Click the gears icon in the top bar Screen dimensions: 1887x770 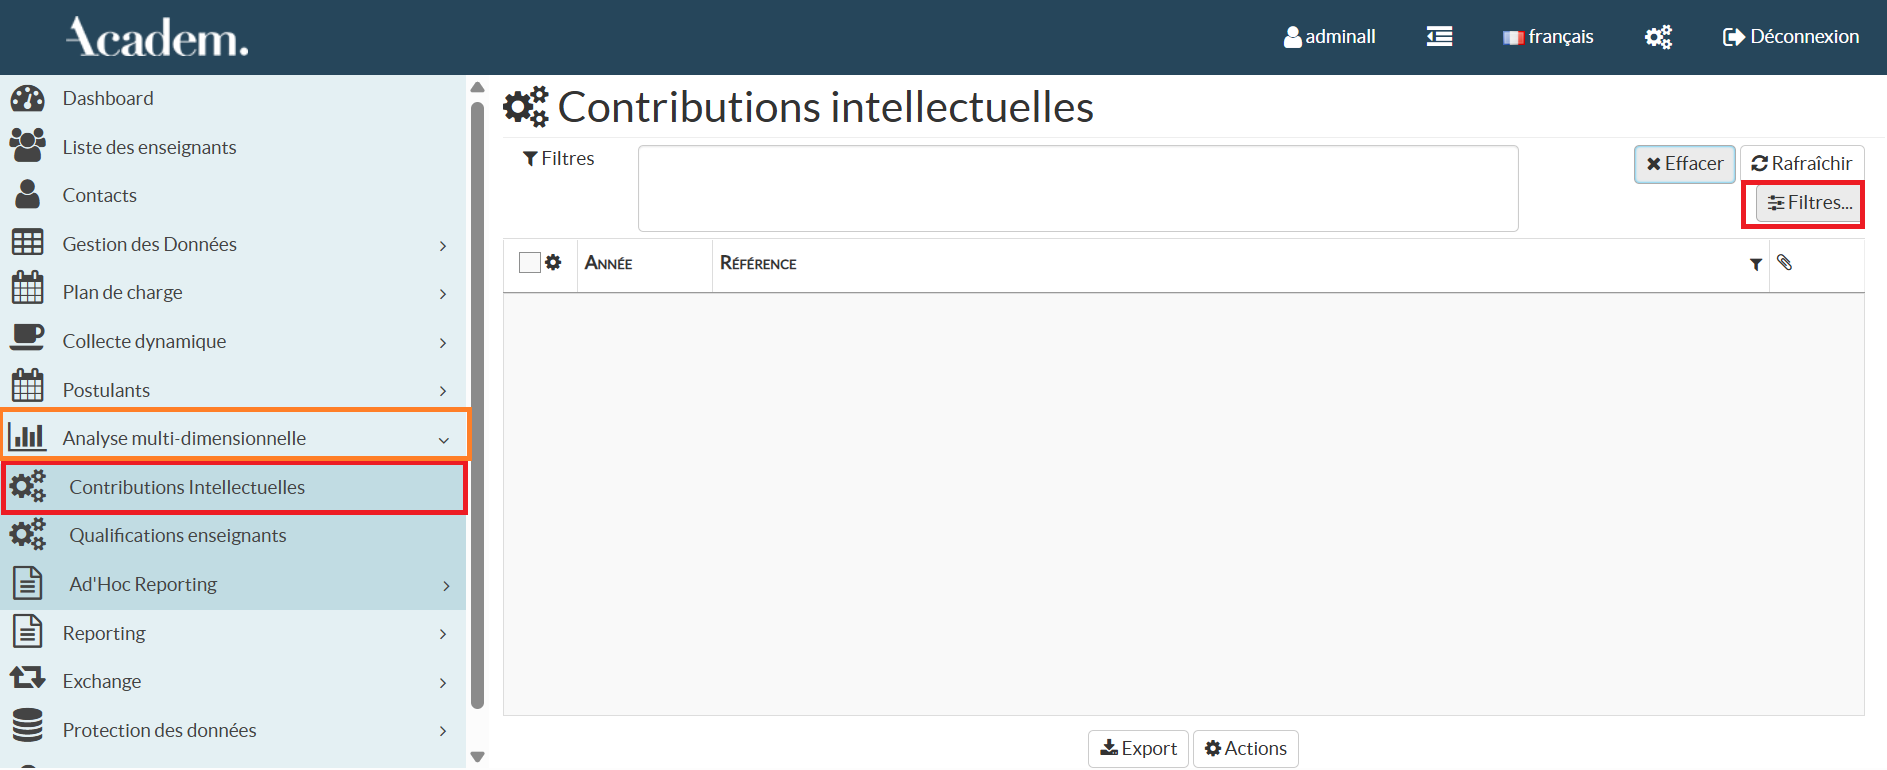pos(1658,36)
